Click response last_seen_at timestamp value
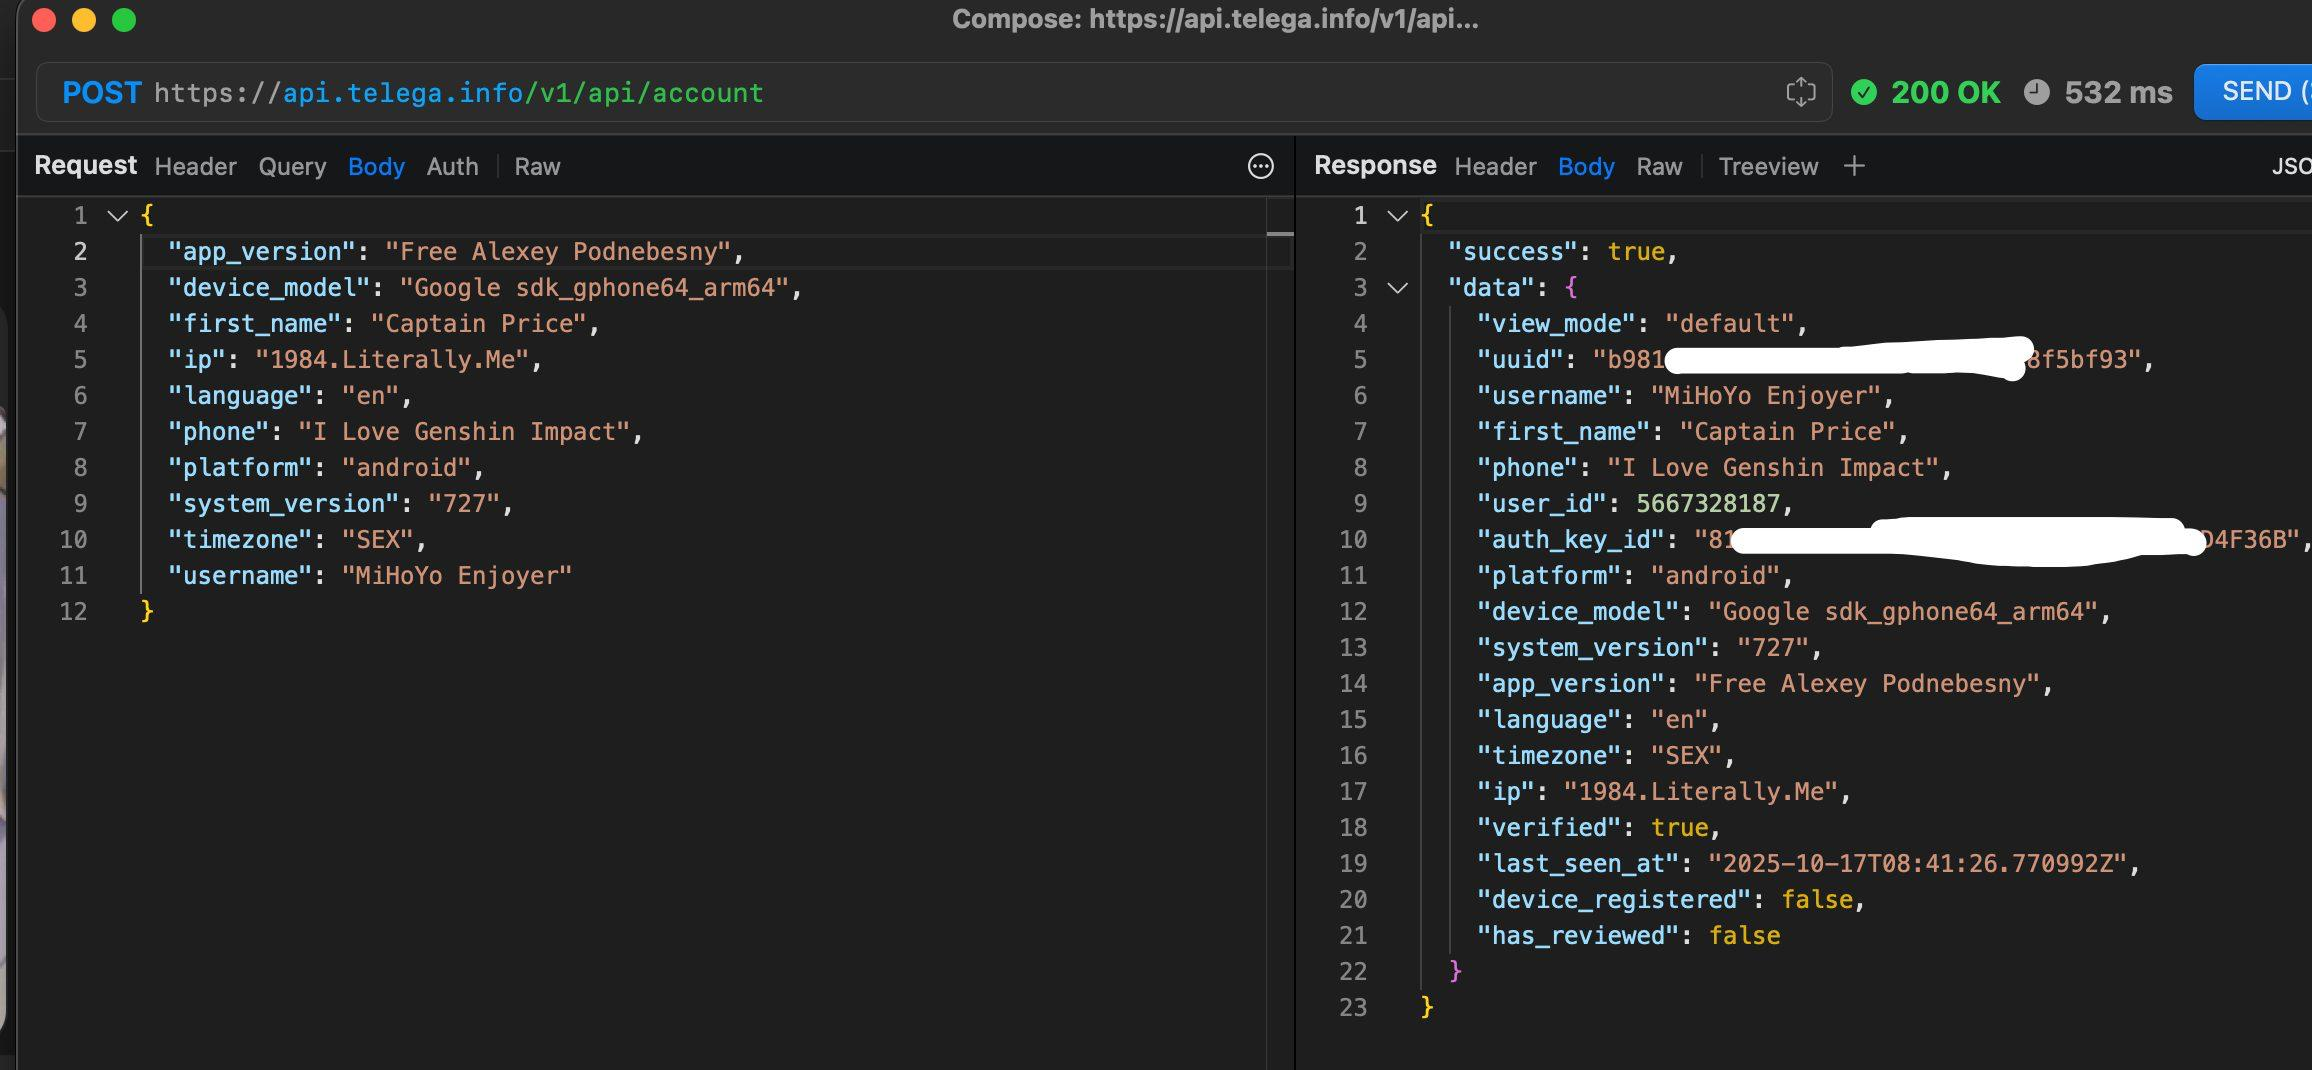This screenshot has height=1070, width=2312. click(1918, 864)
